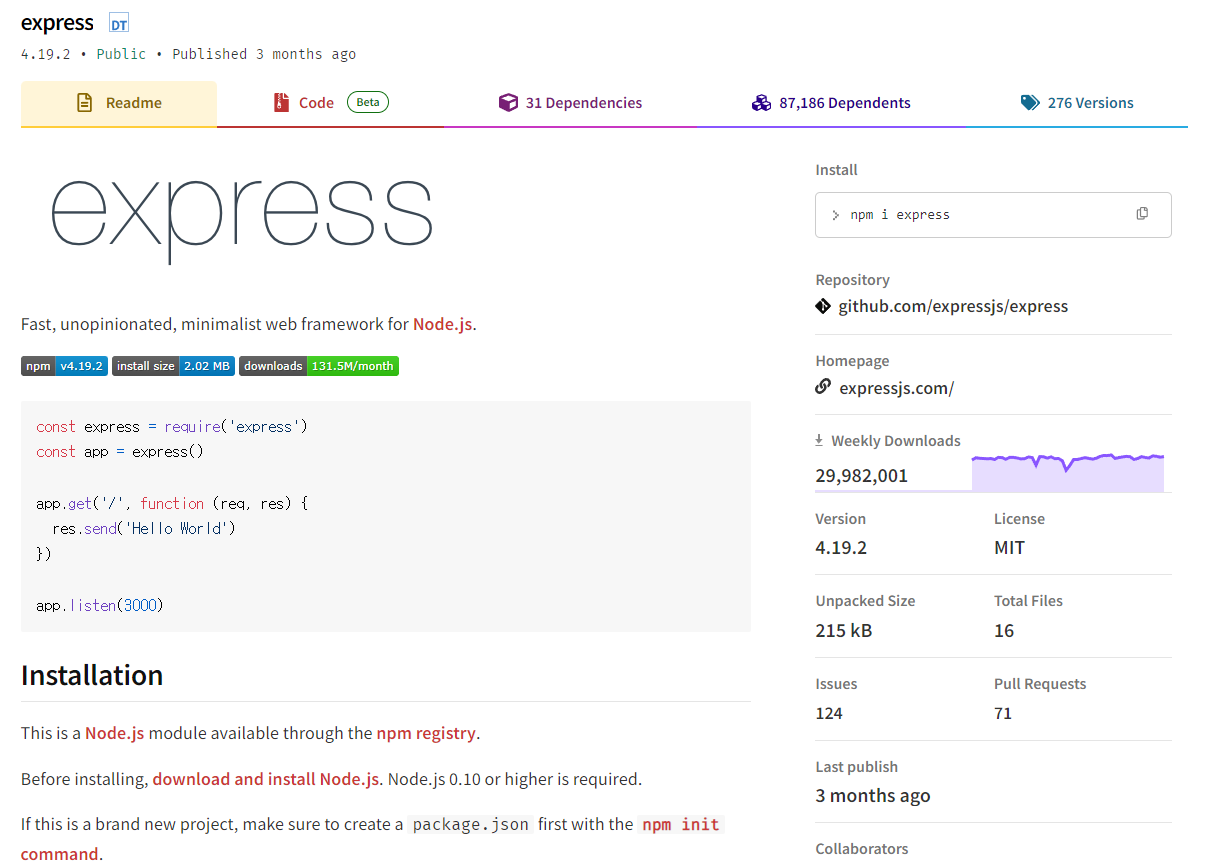Click the express package title

coord(57,23)
